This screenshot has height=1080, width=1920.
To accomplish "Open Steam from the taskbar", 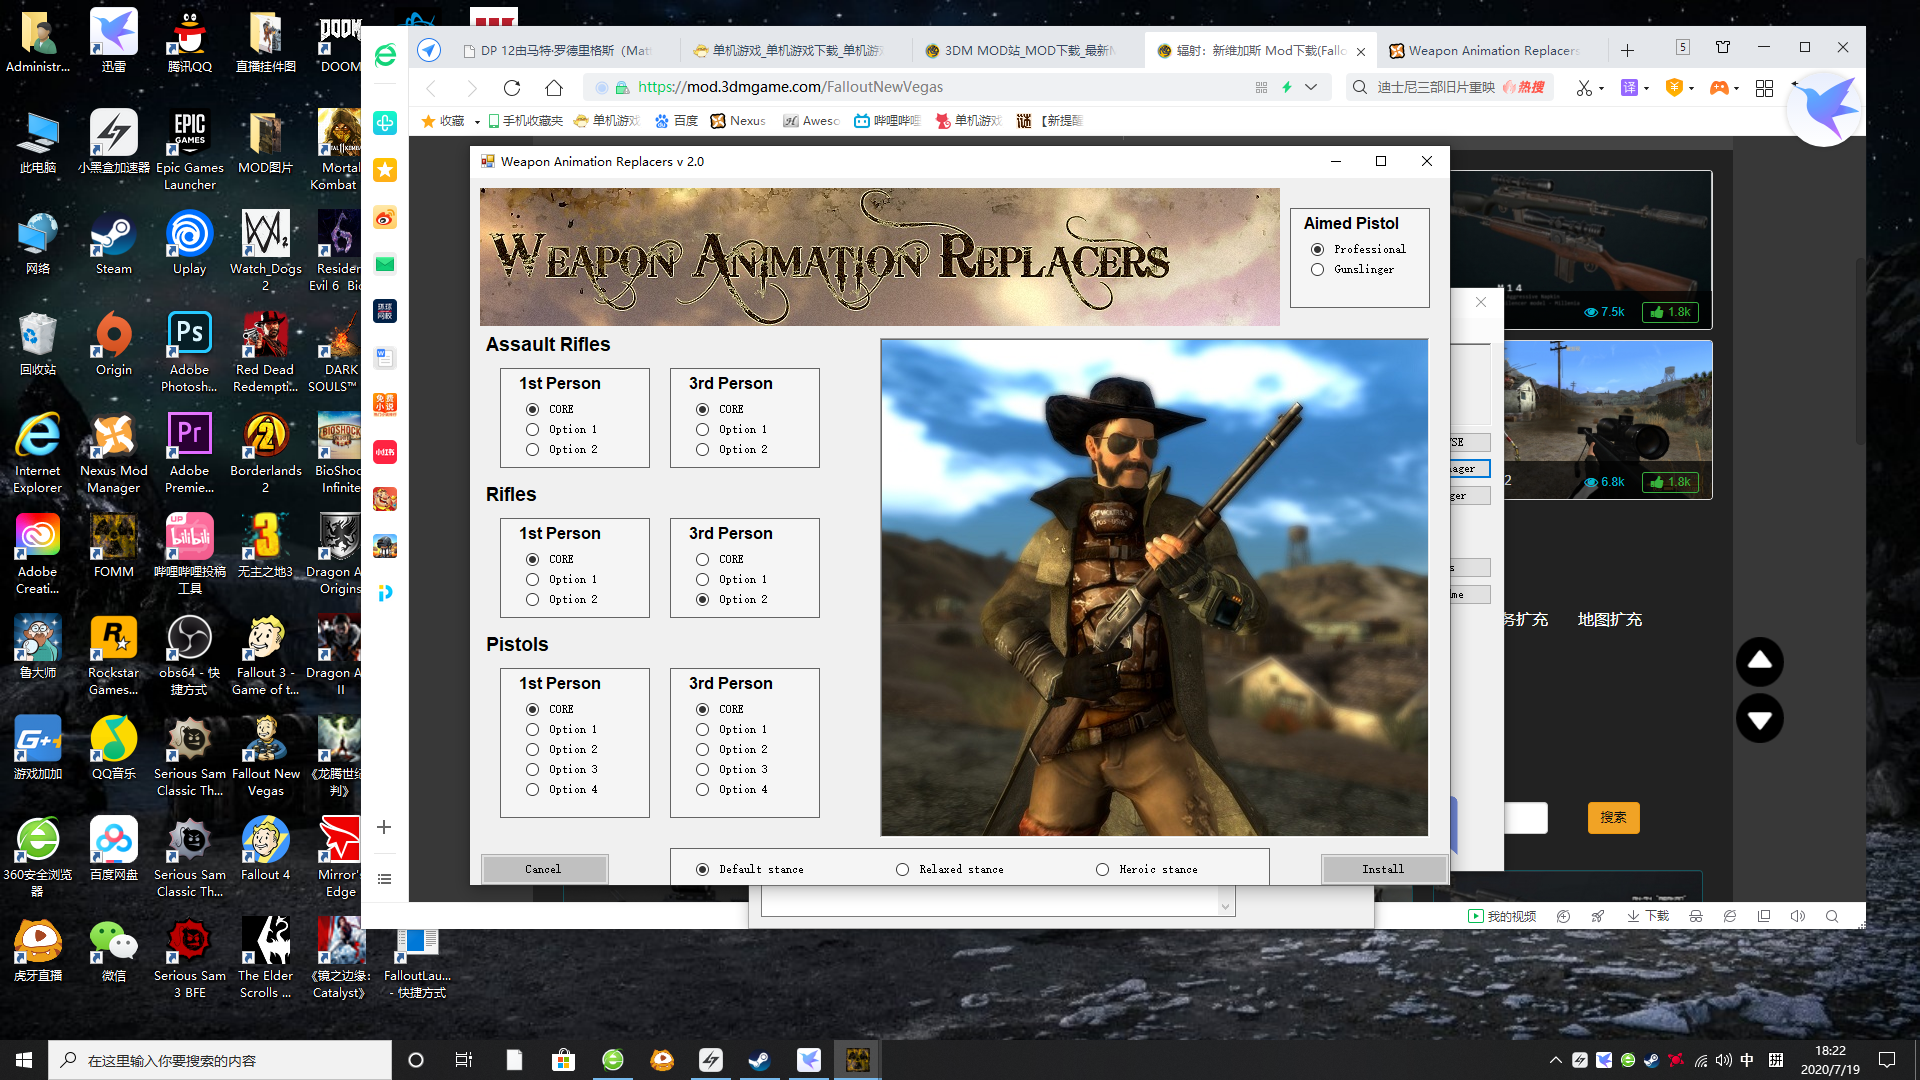I will [x=760, y=1060].
